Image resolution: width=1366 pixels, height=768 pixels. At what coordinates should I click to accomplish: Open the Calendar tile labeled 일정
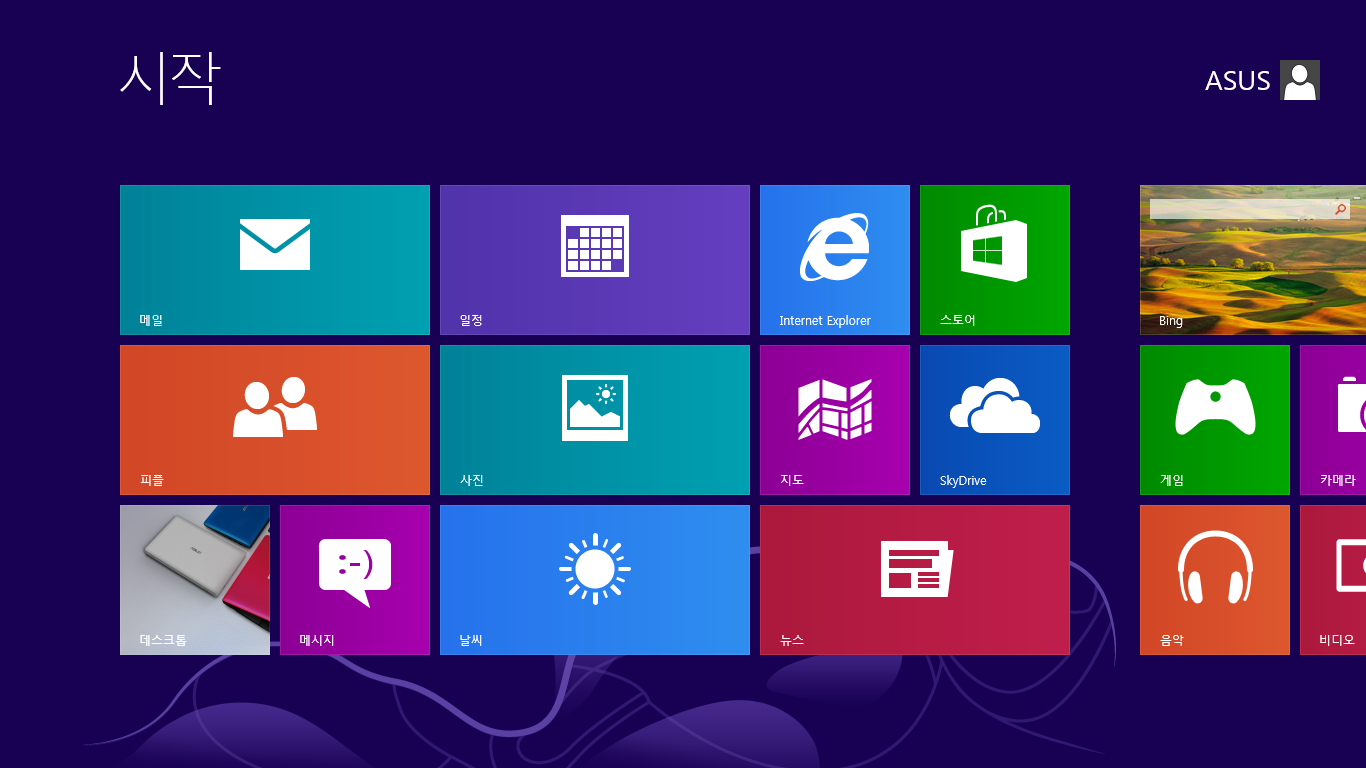[595, 260]
